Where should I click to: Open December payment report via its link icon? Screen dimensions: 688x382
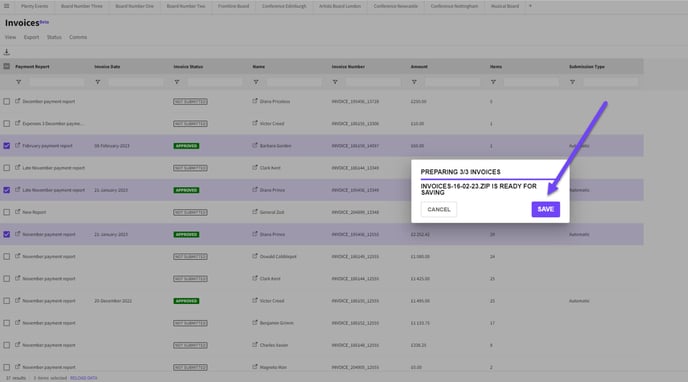point(18,101)
